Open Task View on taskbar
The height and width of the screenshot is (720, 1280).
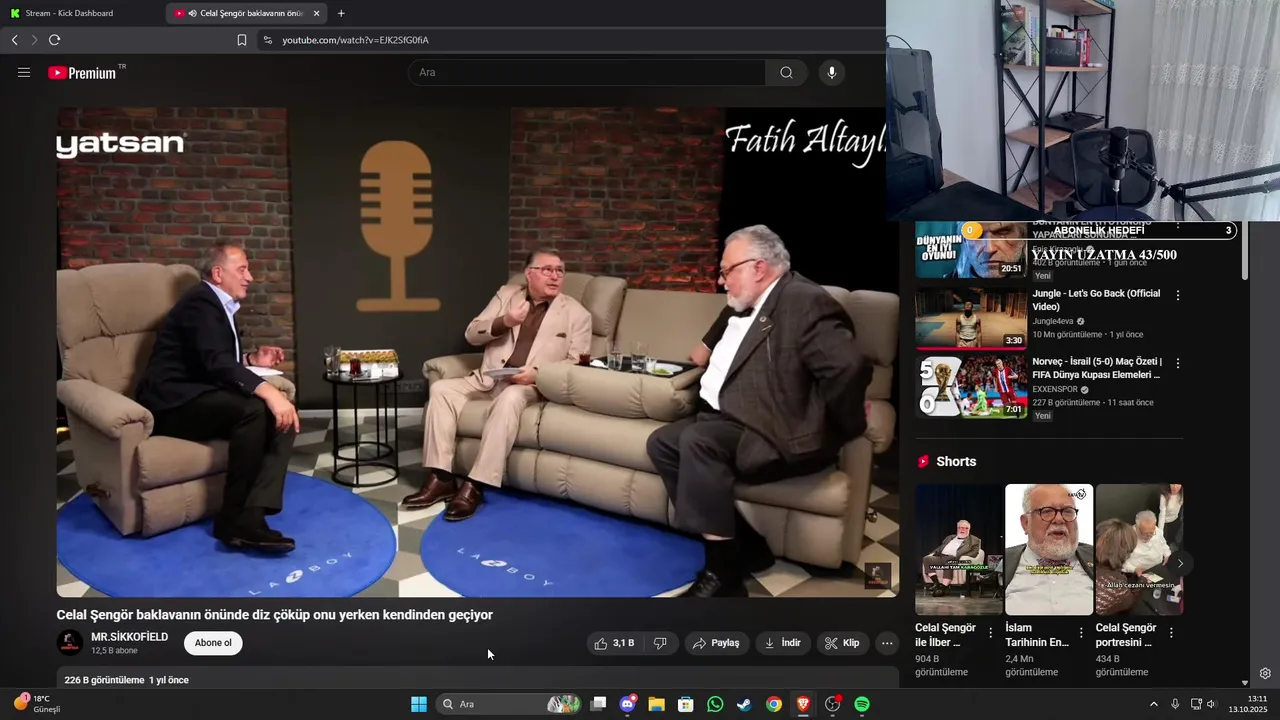pos(598,704)
